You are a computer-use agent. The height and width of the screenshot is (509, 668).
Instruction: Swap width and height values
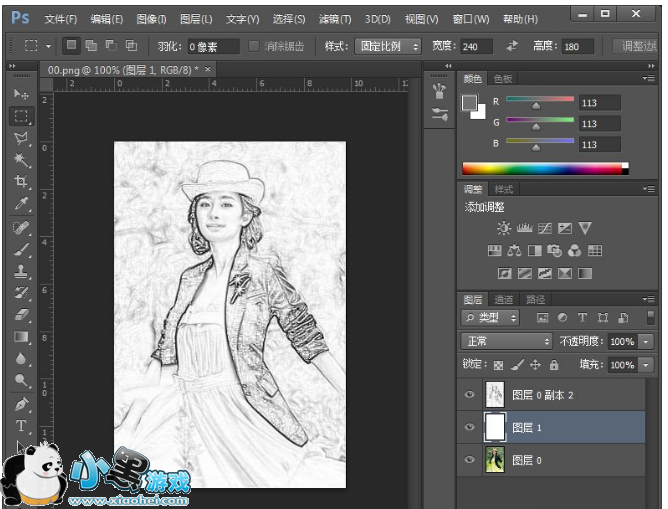[x=512, y=47]
